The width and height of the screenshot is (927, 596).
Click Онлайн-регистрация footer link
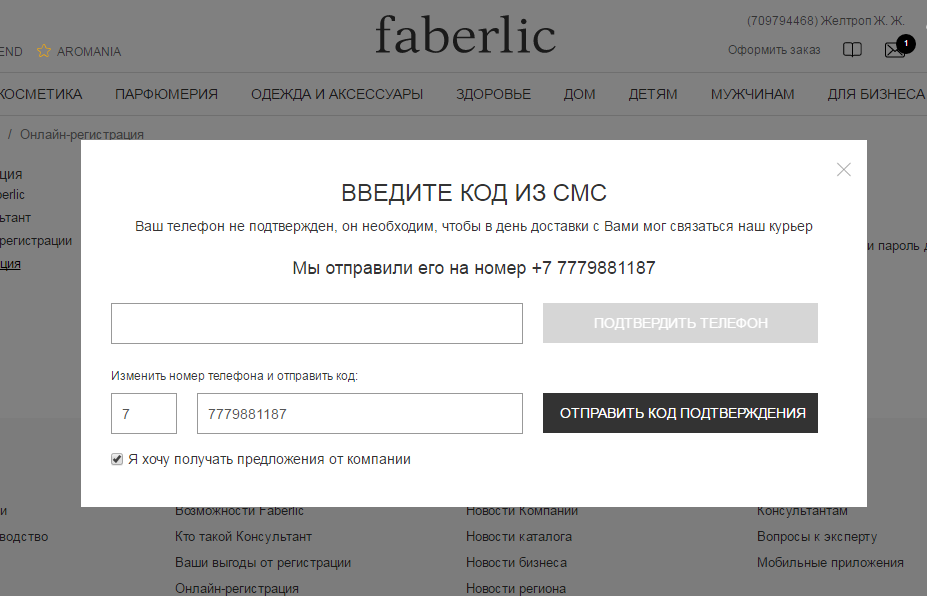click(236, 589)
